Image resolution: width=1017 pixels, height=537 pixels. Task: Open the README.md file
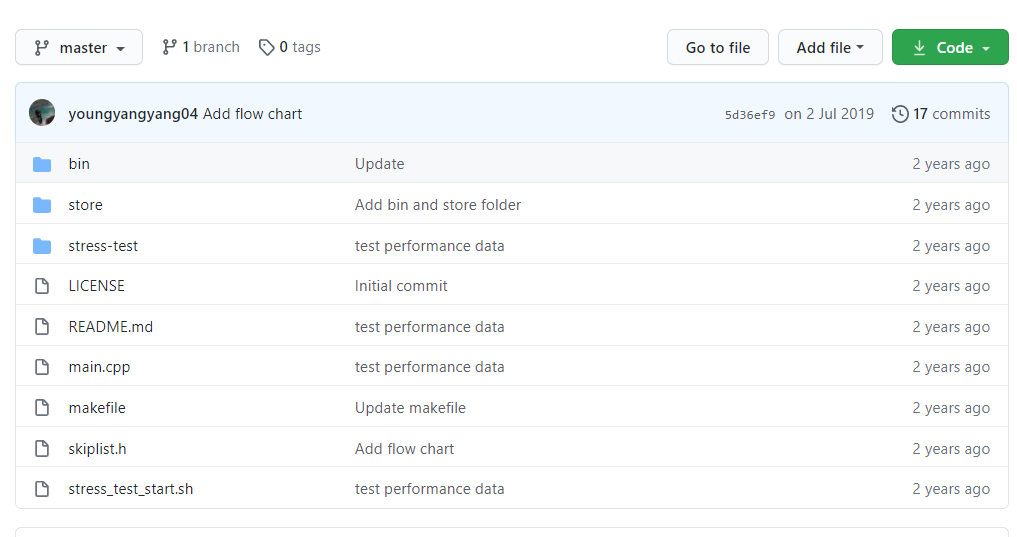(111, 327)
